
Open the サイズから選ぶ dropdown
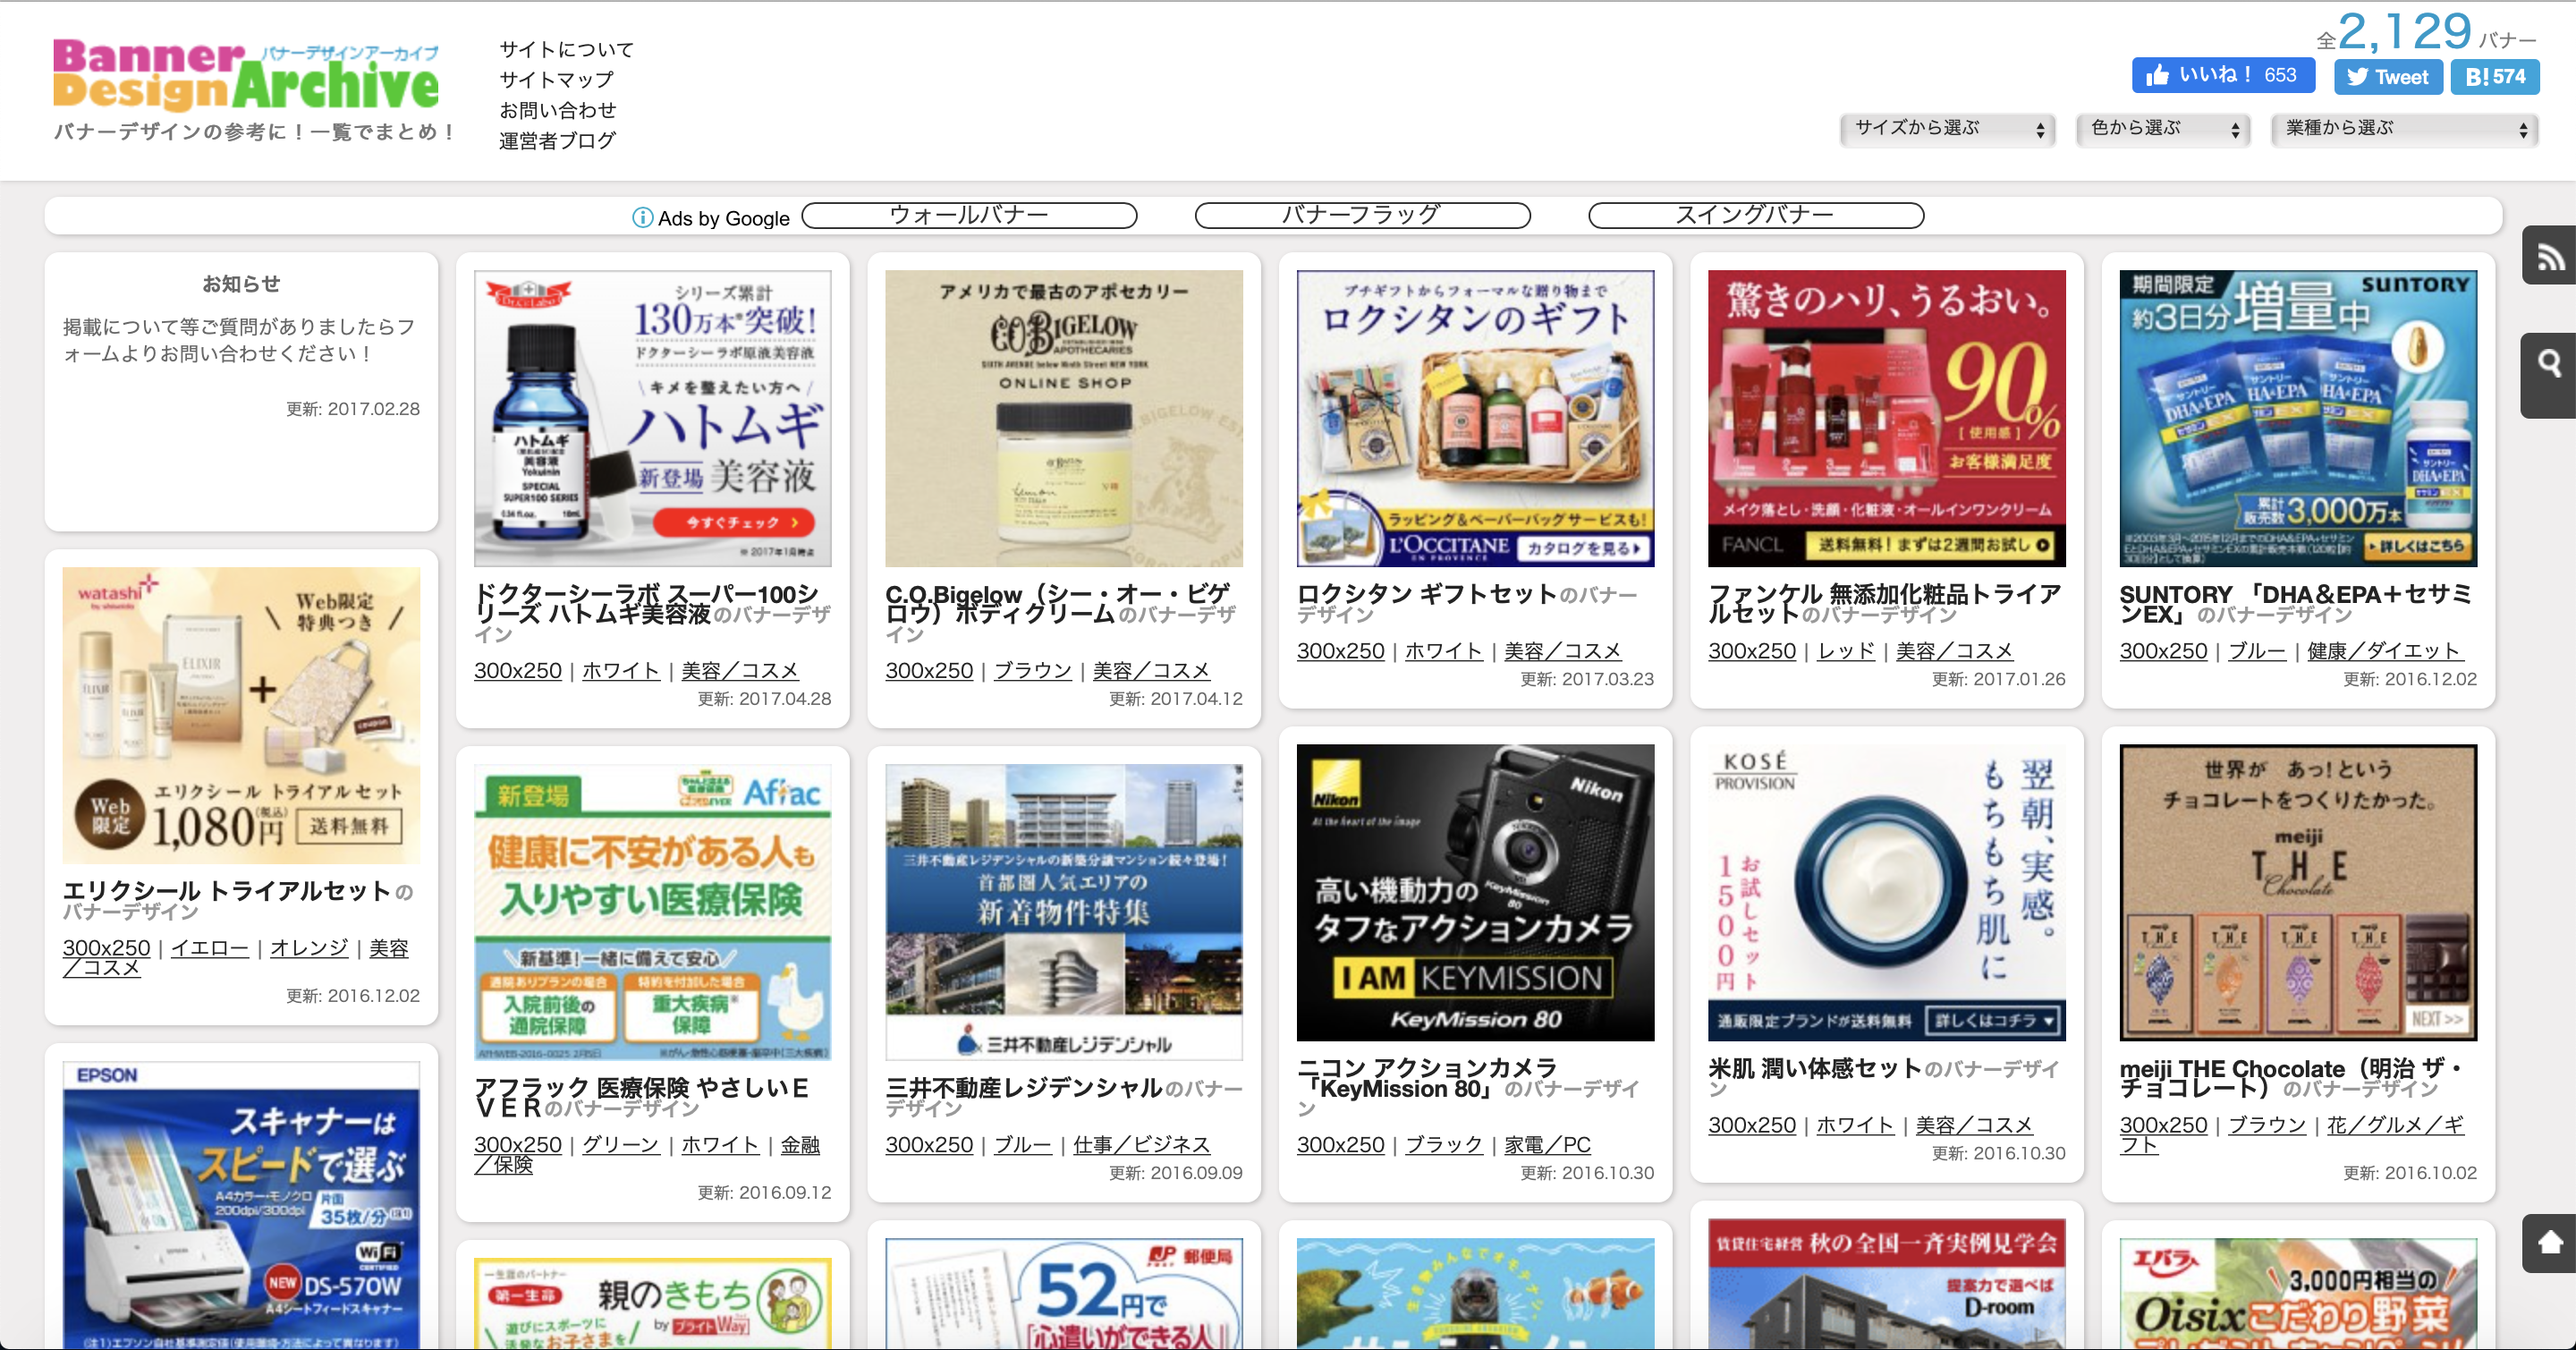click(1946, 129)
